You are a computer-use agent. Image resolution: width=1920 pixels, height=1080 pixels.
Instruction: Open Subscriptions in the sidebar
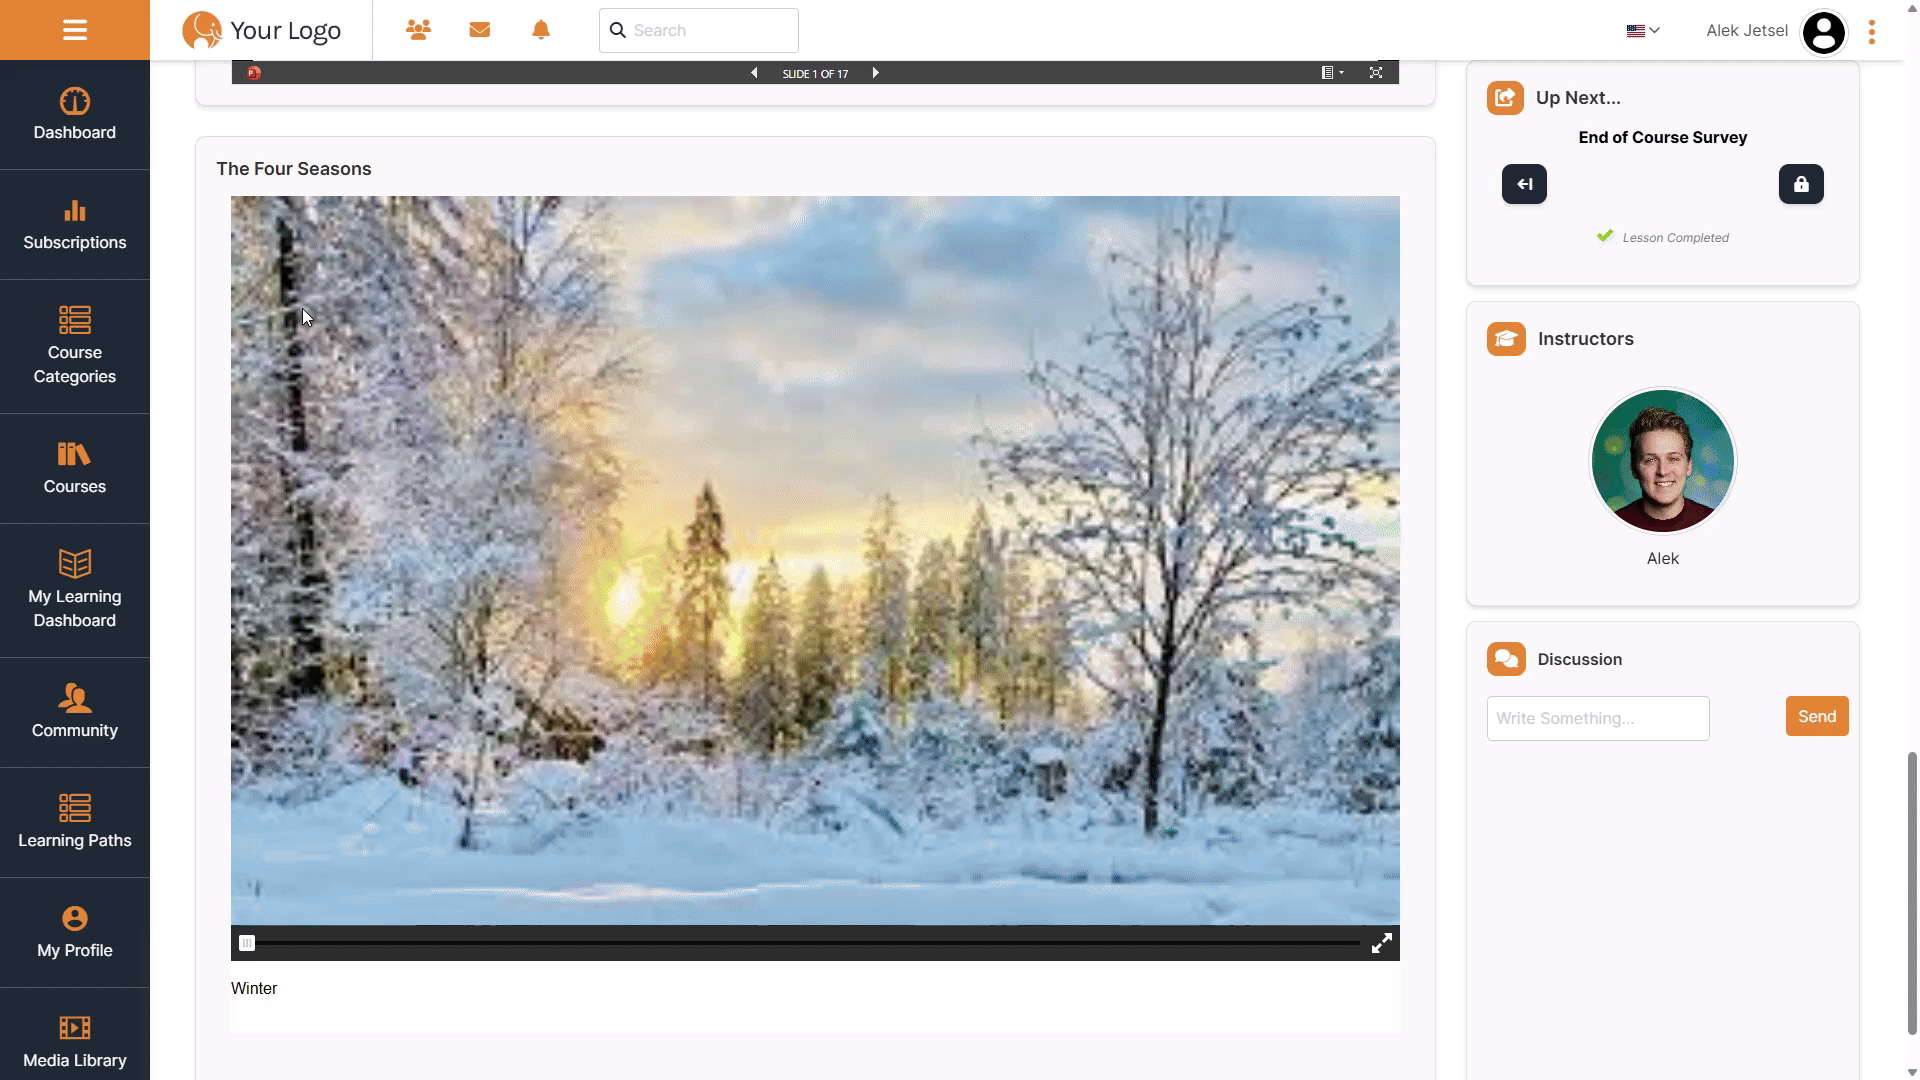pyautogui.click(x=75, y=225)
